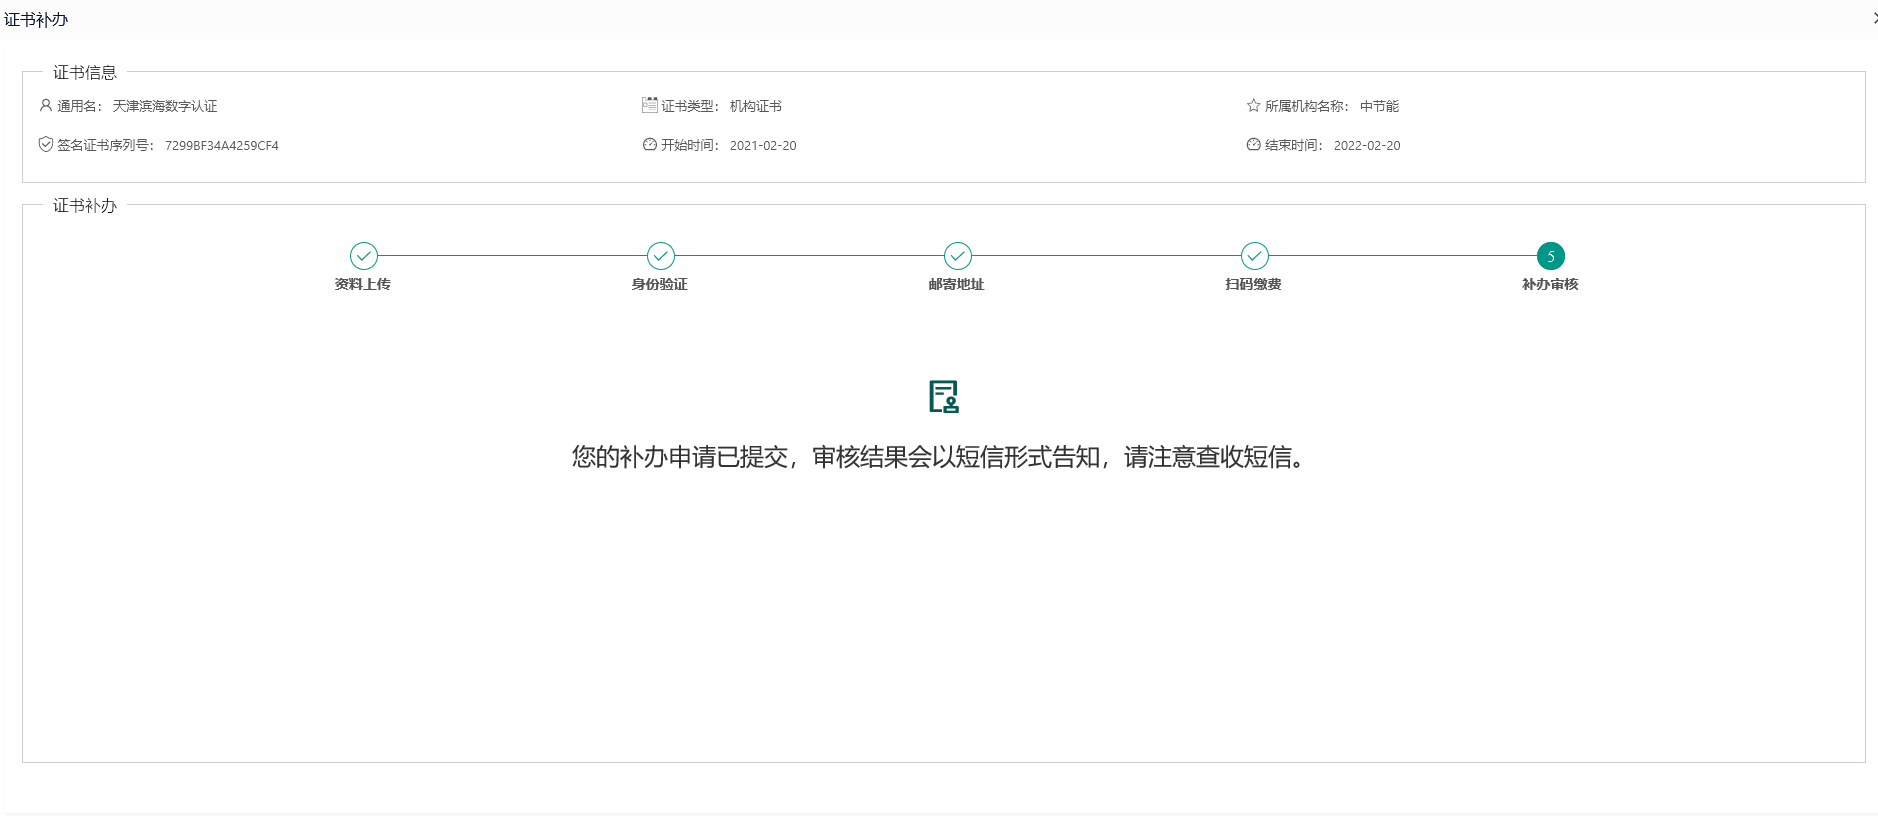Click the 身份验证 step checkmark circle
Image resolution: width=1878 pixels, height=827 pixels.
[x=661, y=256]
